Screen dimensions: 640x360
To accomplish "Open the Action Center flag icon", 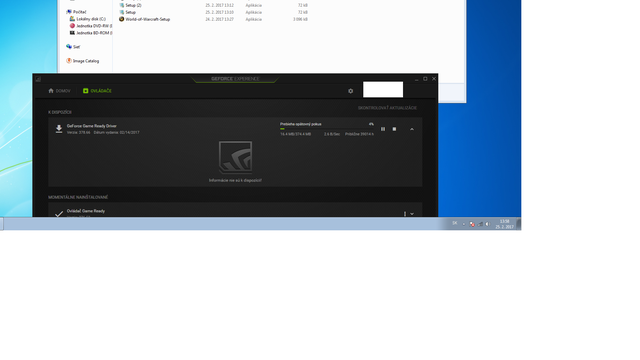I will coord(472,224).
